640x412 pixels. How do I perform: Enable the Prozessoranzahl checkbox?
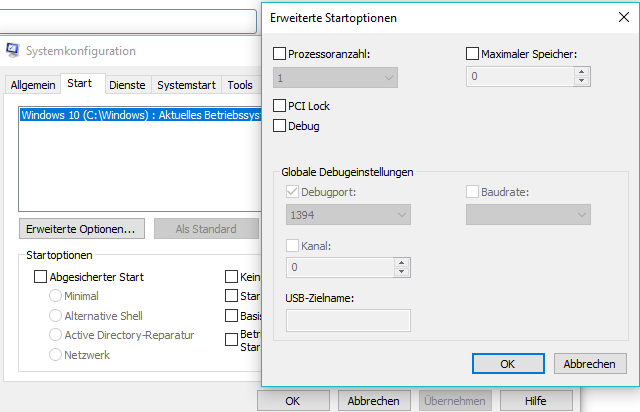(279, 53)
